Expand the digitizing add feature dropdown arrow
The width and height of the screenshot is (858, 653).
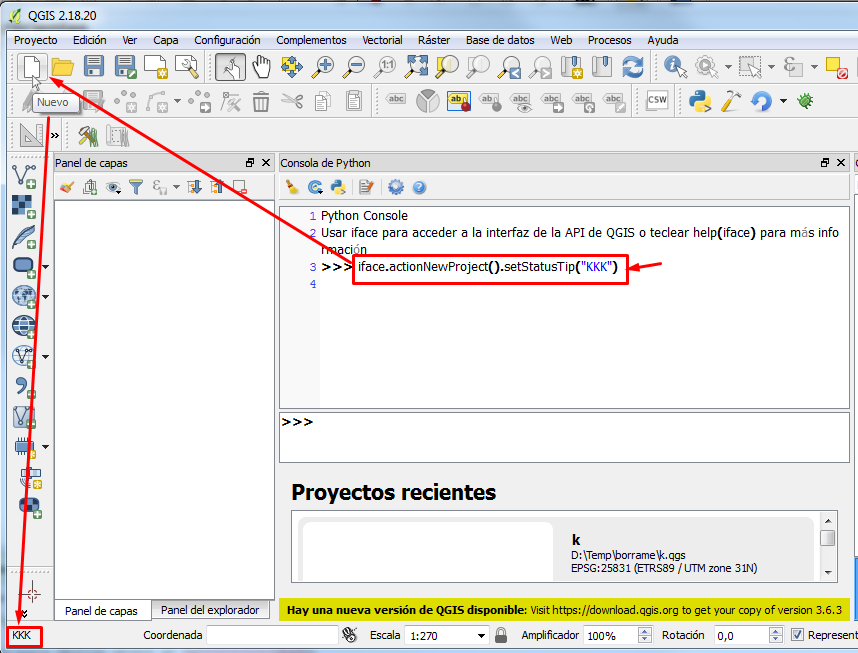click(177, 101)
